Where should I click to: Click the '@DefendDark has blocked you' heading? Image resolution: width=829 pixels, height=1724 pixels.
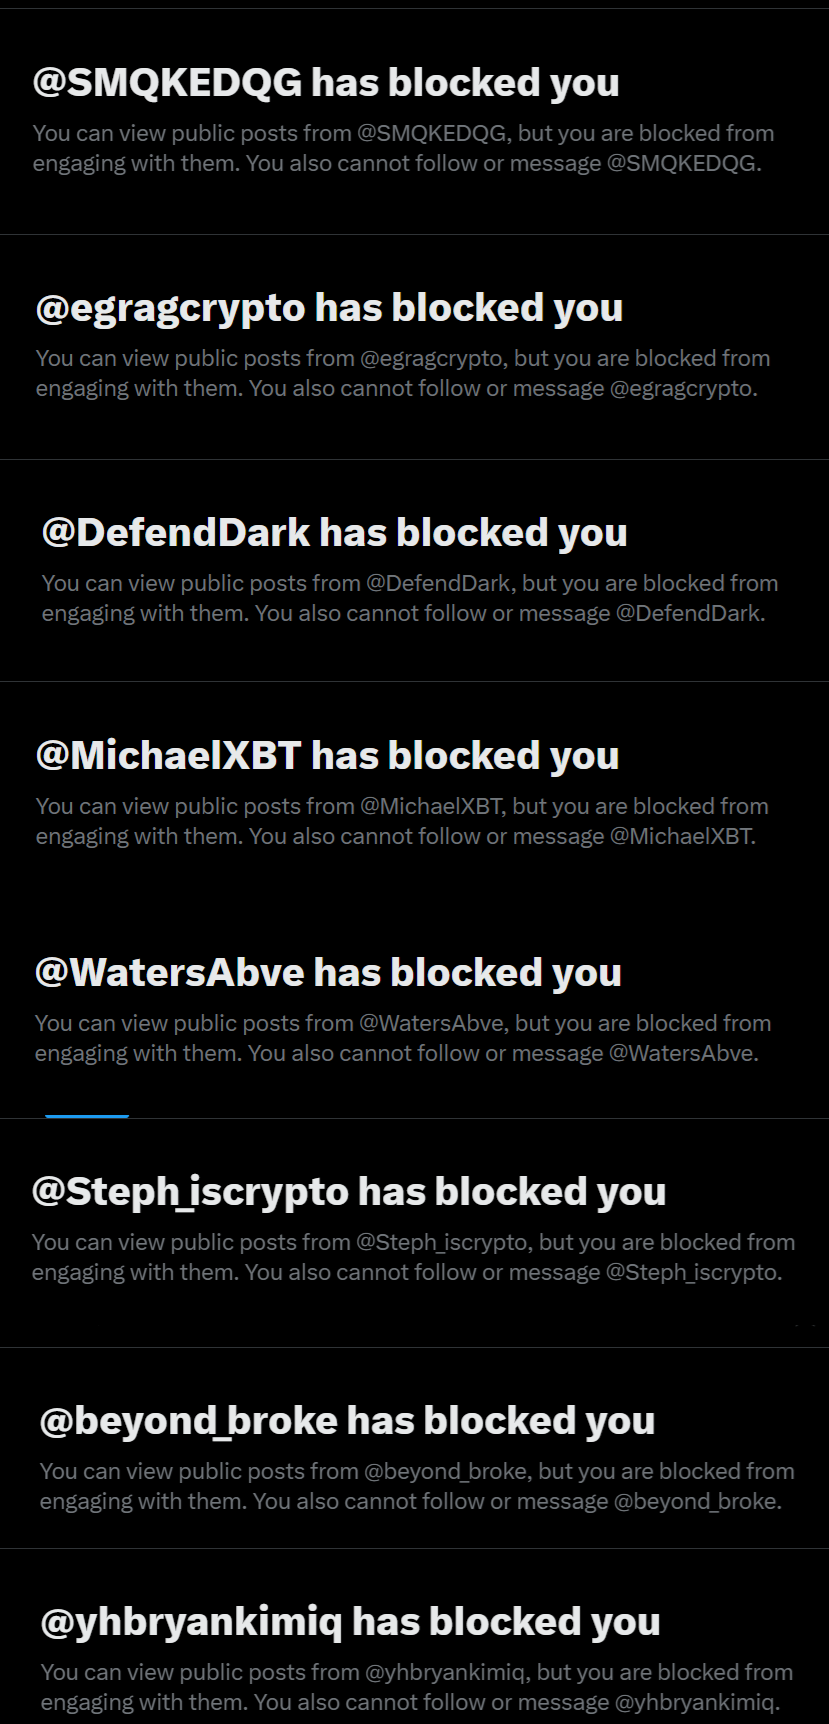pyautogui.click(x=334, y=533)
